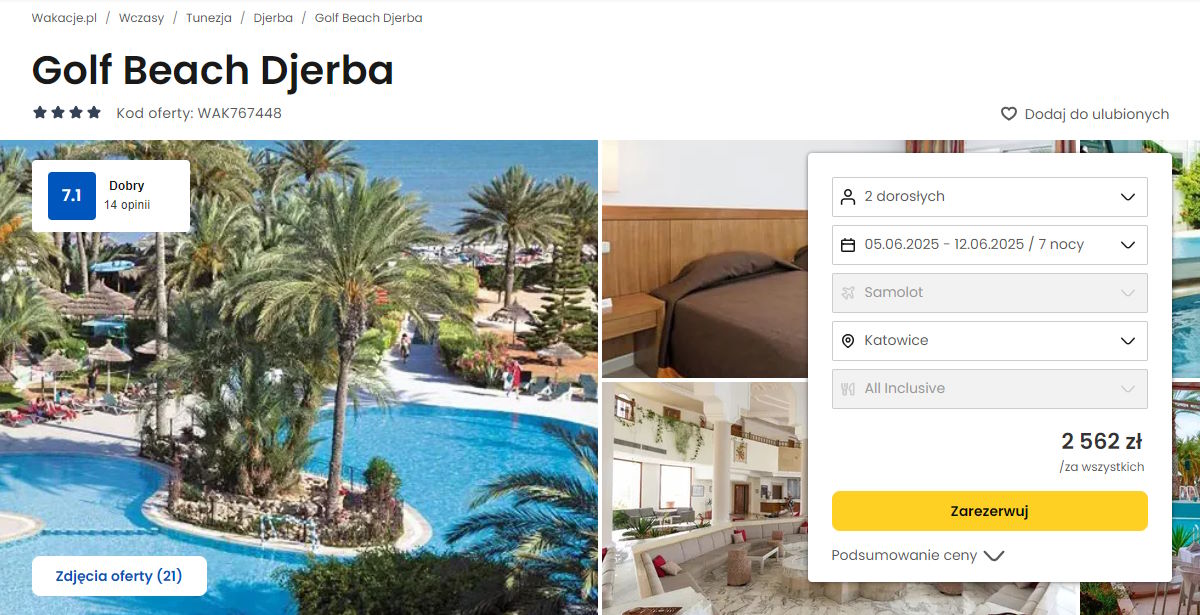
Task: Click the blue 7.1 rating badge
Action: (x=72, y=196)
